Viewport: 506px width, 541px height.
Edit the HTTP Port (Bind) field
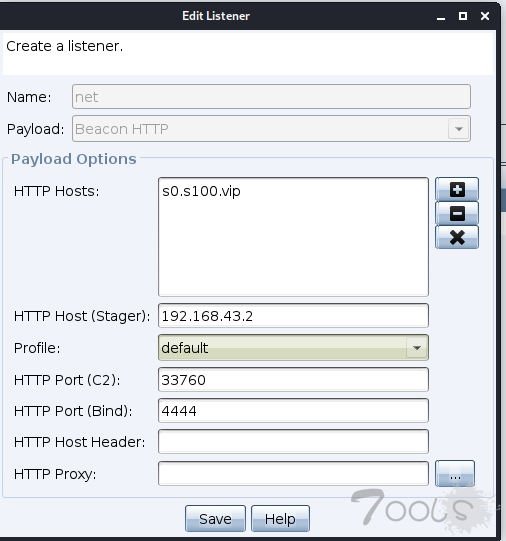click(x=293, y=411)
